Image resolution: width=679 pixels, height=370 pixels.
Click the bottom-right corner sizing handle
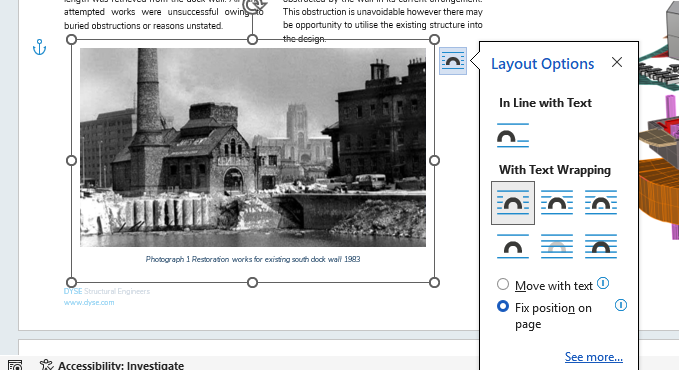(x=434, y=283)
